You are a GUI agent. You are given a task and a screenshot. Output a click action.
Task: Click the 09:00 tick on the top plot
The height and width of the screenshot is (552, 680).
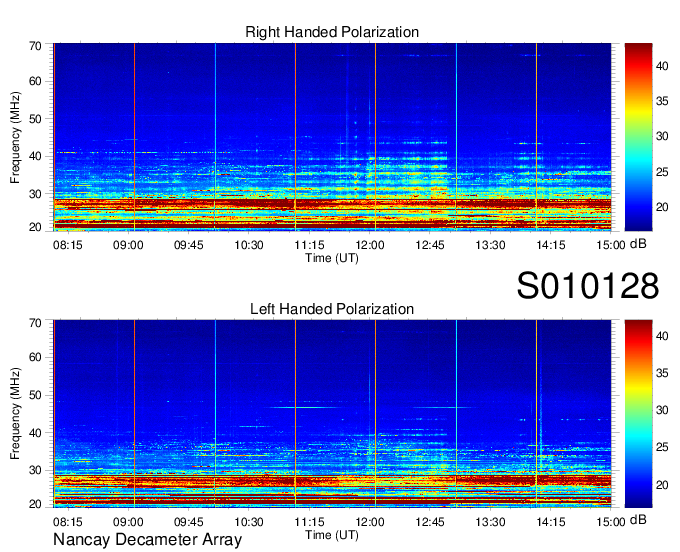coord(128,245)
